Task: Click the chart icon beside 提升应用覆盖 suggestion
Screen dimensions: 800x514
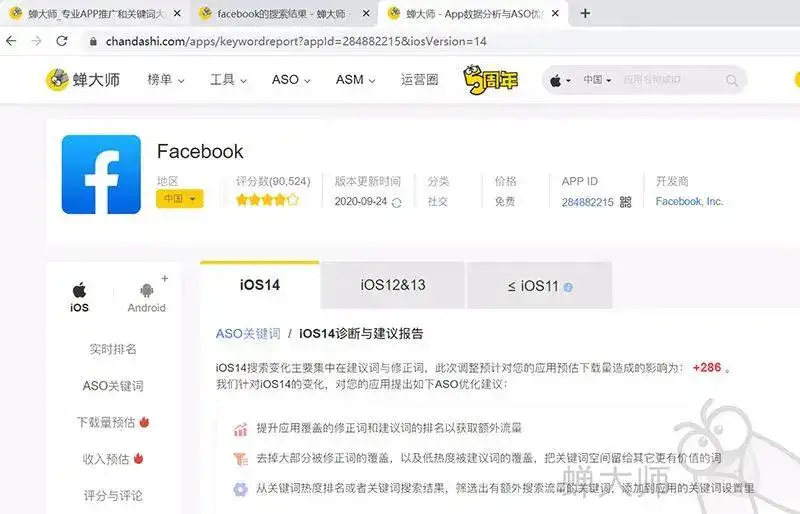Action: (x=240, y=429)
